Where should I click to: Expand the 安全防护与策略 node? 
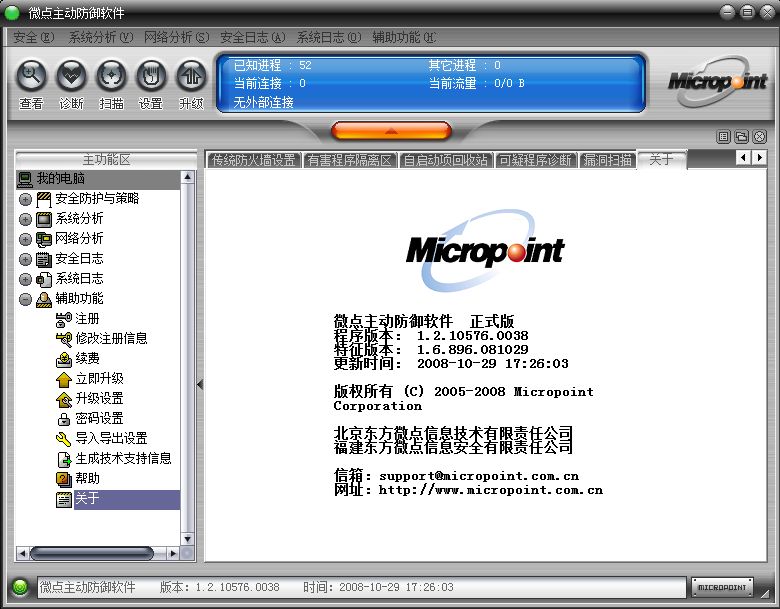(x=25, y=200)
